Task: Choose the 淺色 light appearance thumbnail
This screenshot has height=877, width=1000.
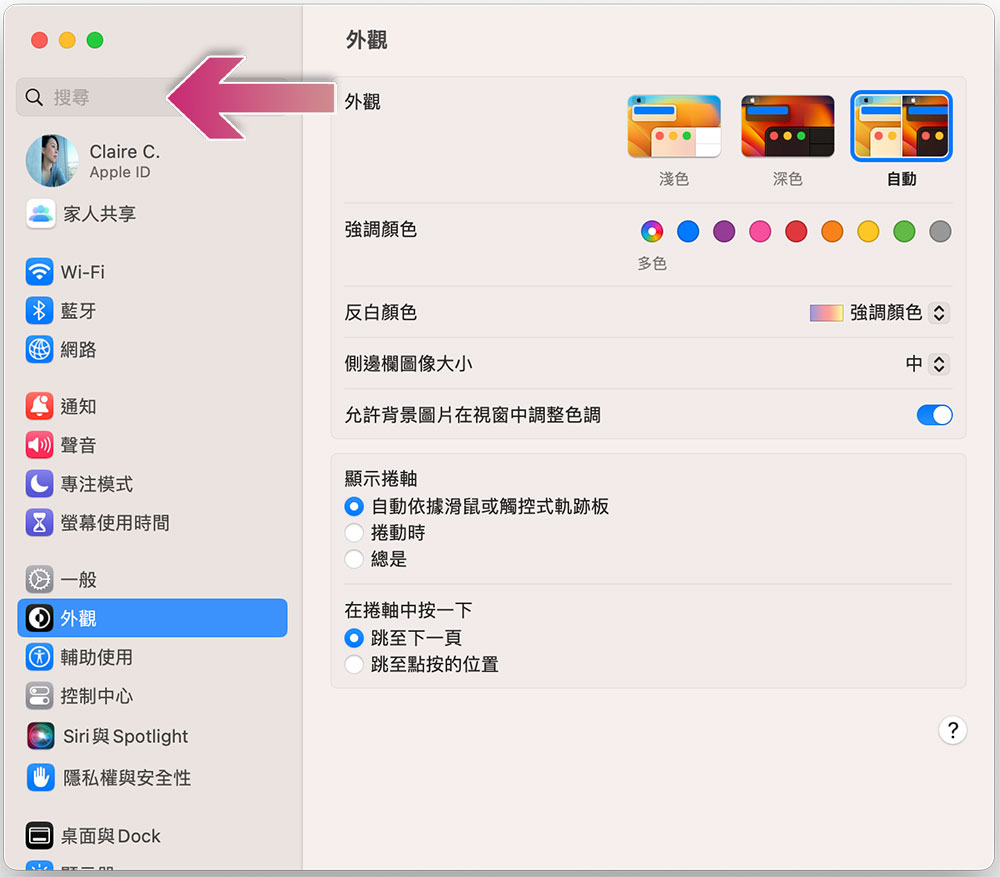Action: click(674, 126)
